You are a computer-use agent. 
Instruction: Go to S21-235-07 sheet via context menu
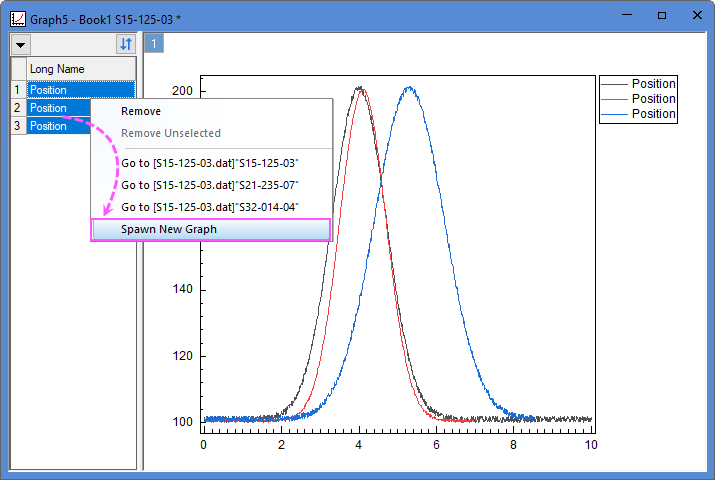coord(211,185)
